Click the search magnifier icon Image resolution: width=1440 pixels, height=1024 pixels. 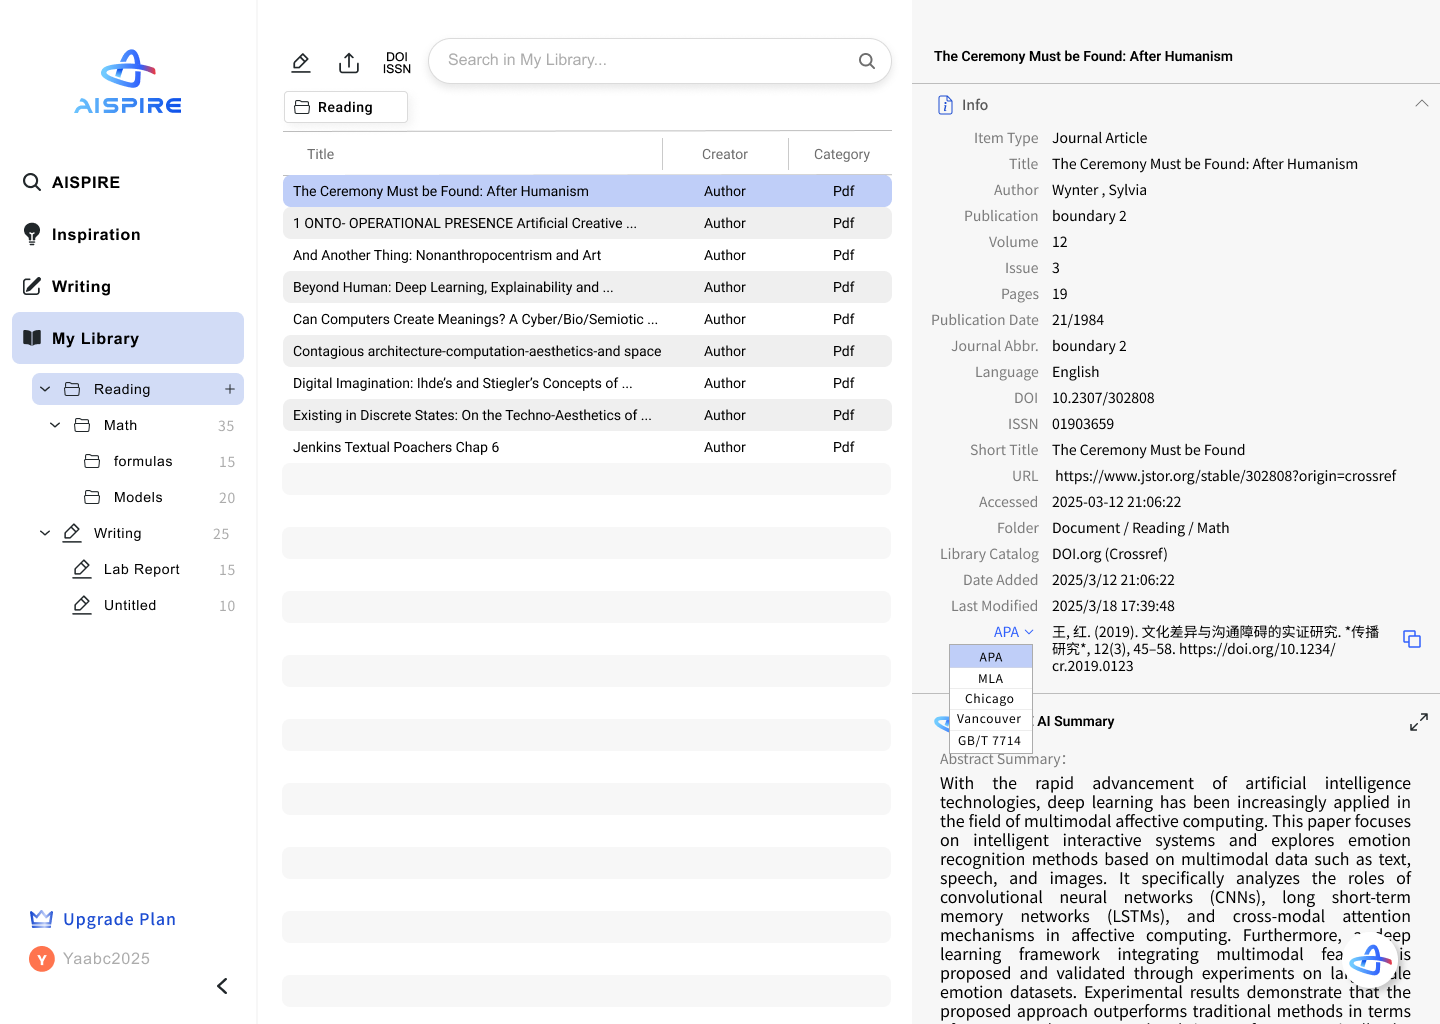pyautogui.click(x=866, y=60)
